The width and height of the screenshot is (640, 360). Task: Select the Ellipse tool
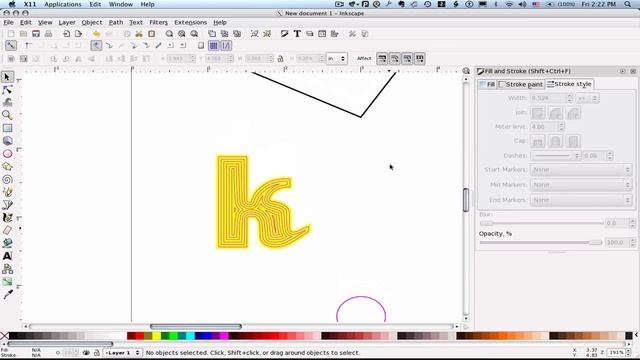(7, 154)
